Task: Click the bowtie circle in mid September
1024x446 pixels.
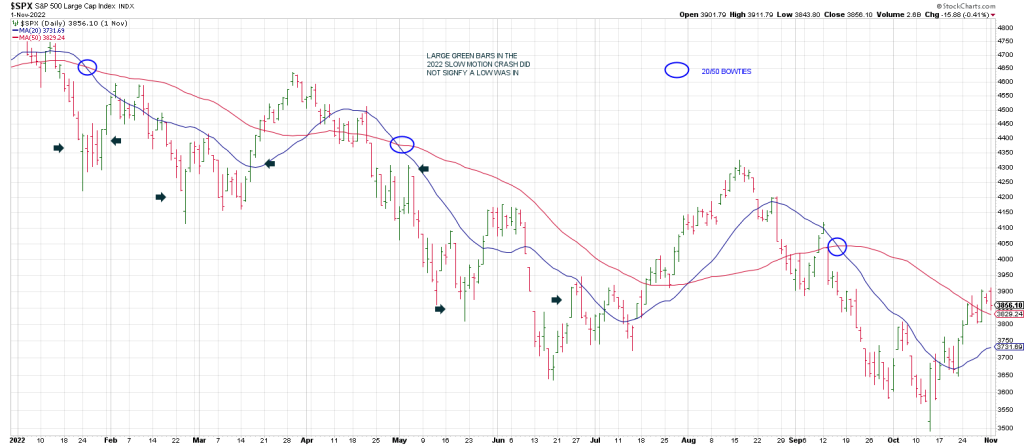Action: tap(838, 245)
